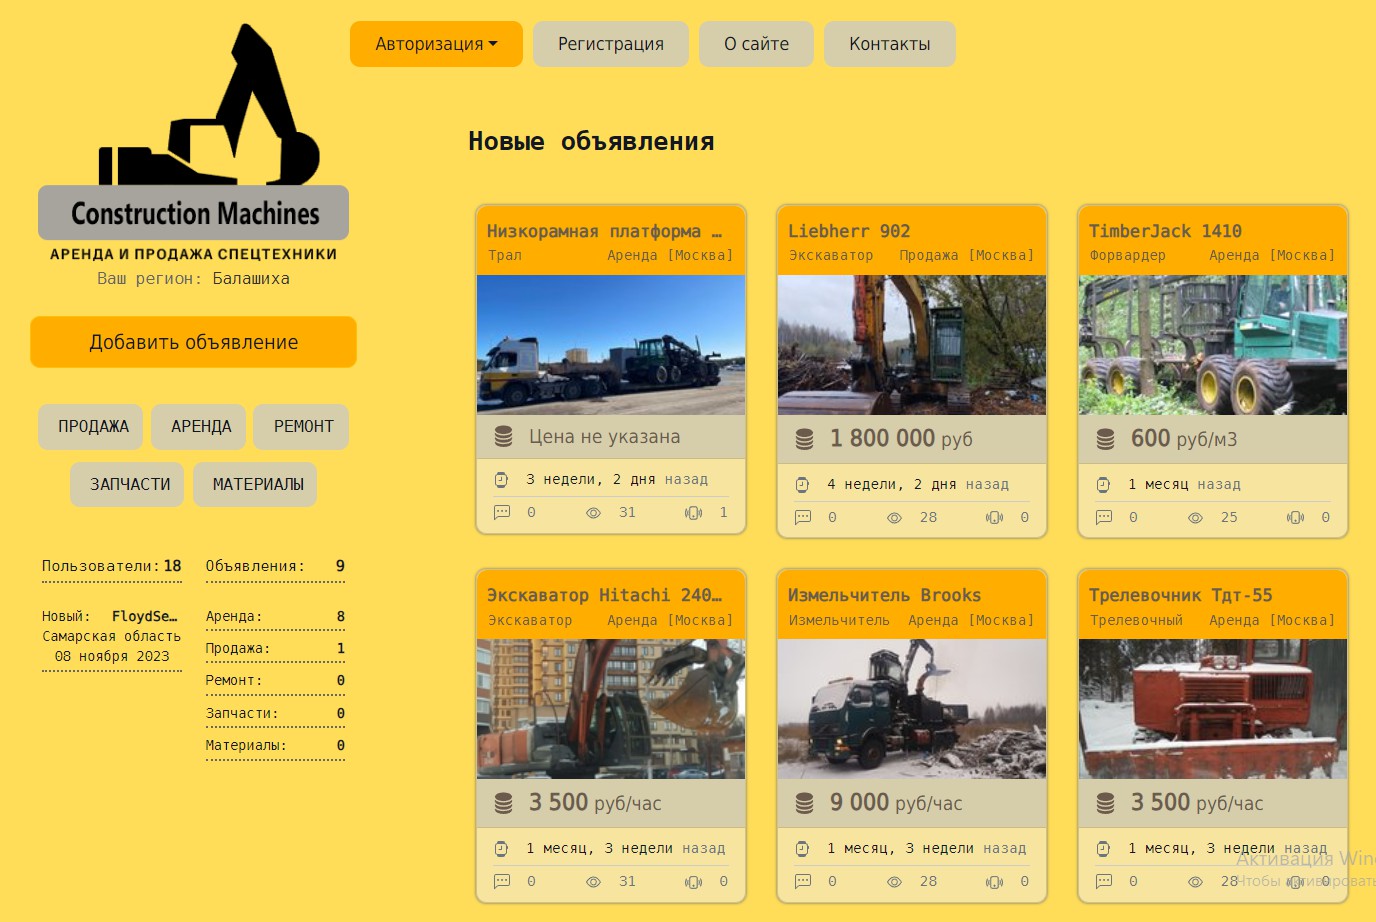Click the Материалы count row in statistics

click(x=275, y=746)
